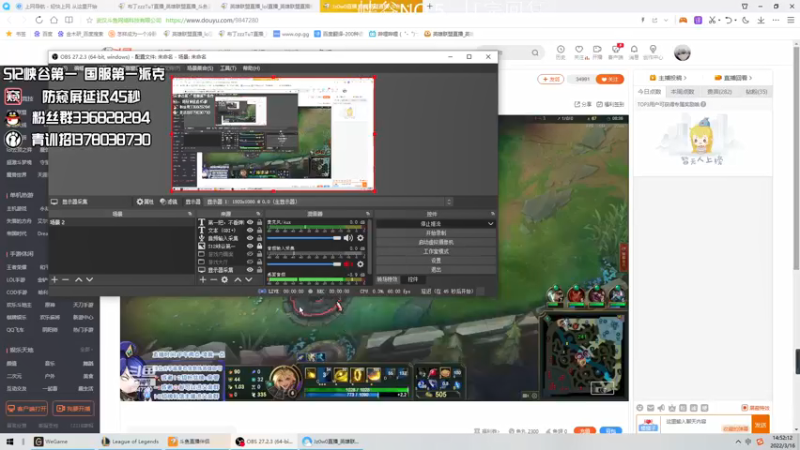Move scene up in the OBS scenes list
Viewport: 800px width, 450px height.
click(79, 280)
